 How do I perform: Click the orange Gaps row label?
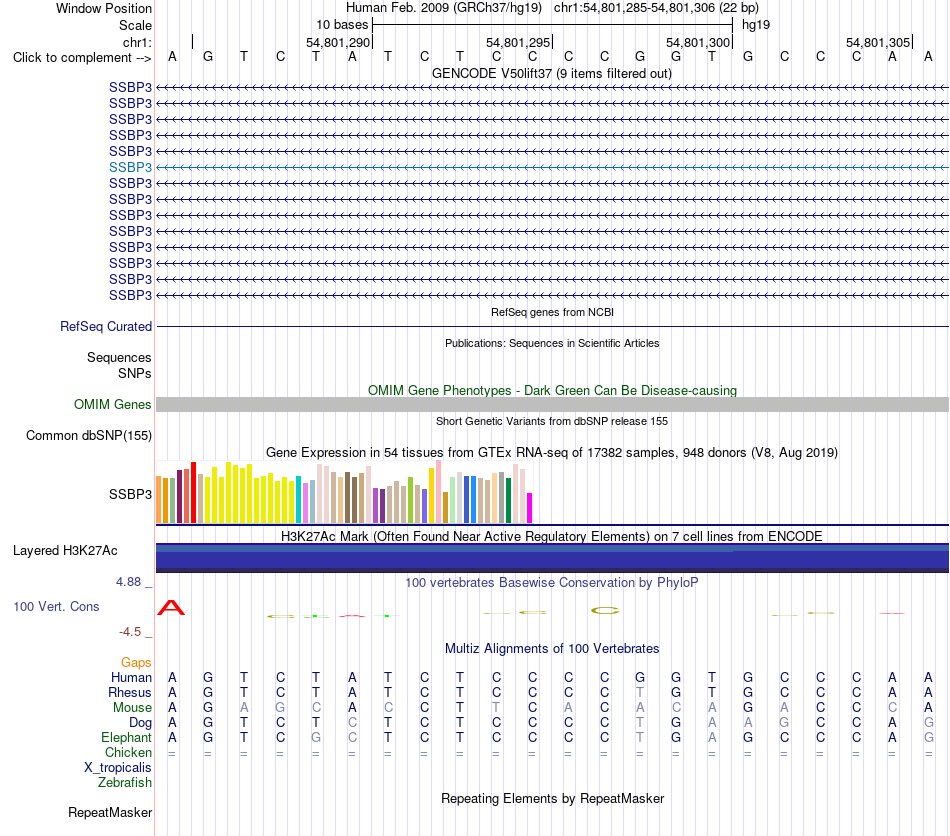pyautogui.click(x=136, y=663)
